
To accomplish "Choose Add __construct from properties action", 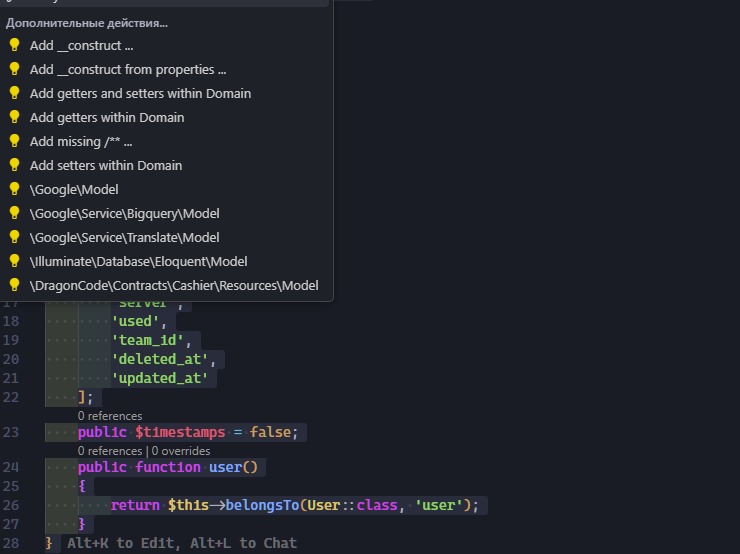I will 127,69.
